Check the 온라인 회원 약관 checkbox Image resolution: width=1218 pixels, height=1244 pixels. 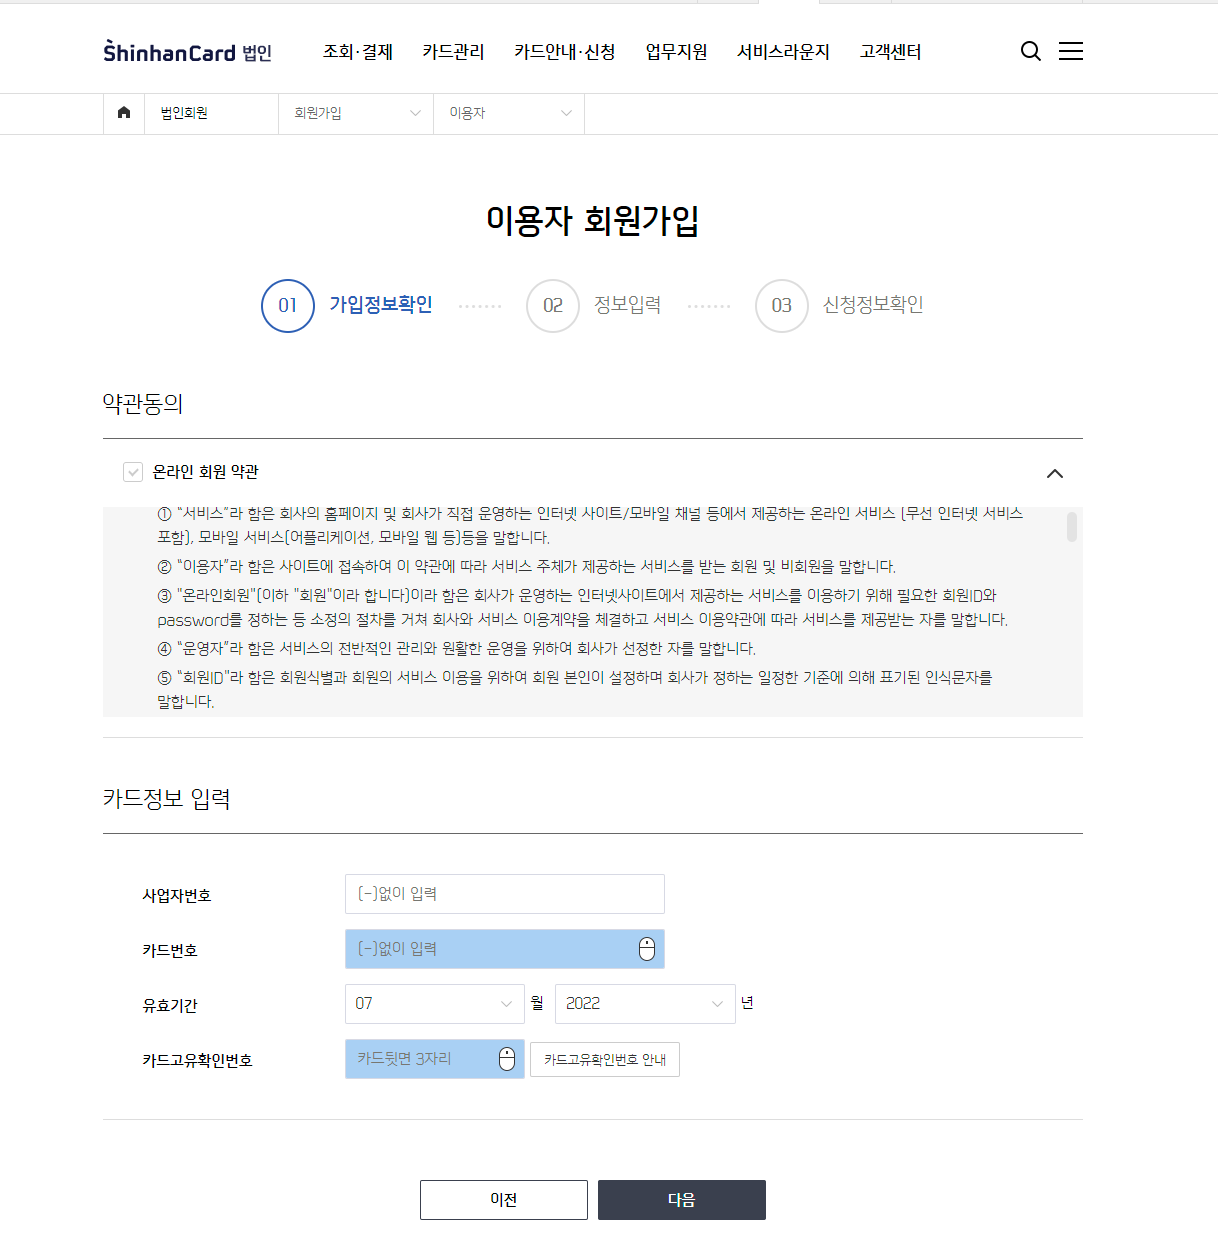133,472
